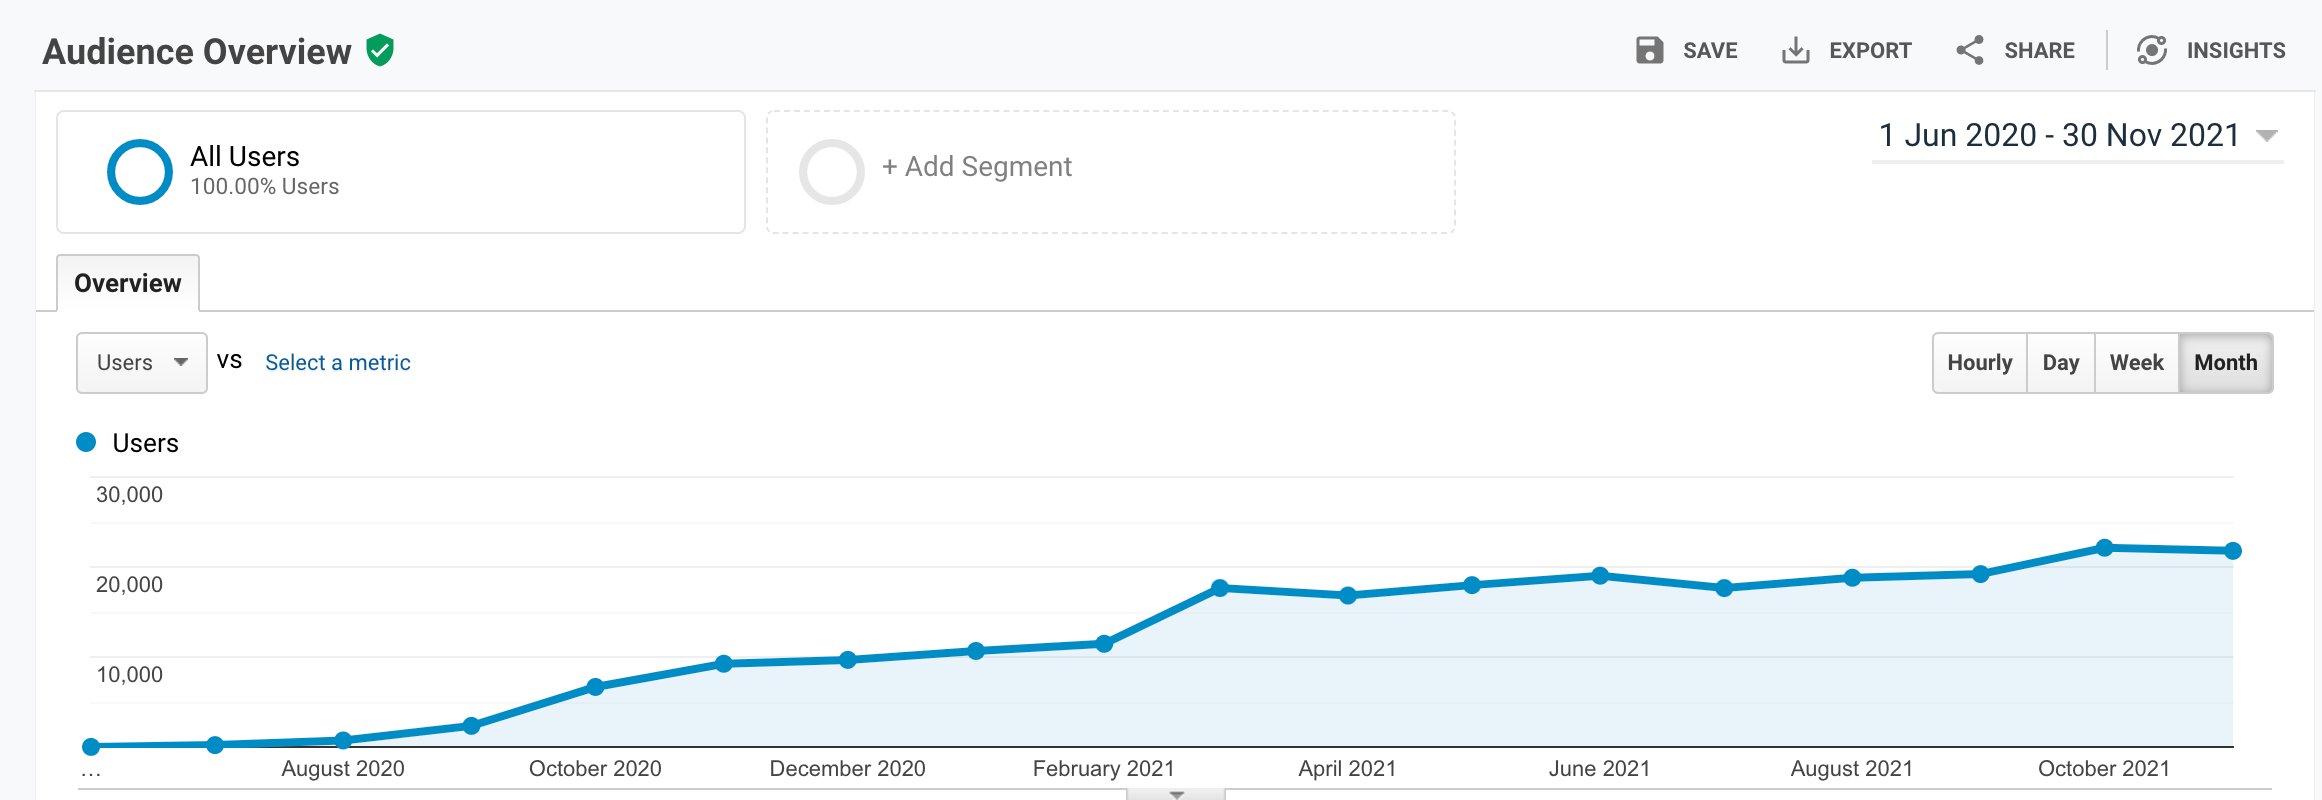This screenshot has height=800, width=2322.
Task: Click the Save floppy disk icon
Action: click(1649, 50)
